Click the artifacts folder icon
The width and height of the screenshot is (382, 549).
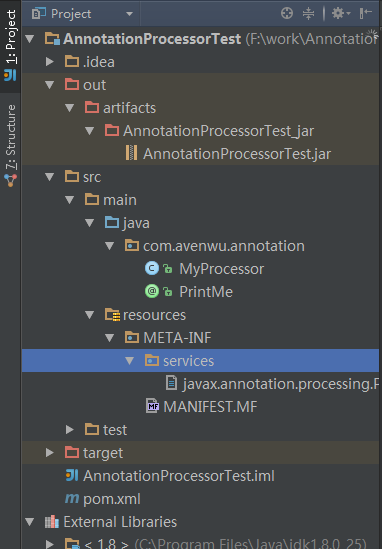pos(92,107)
